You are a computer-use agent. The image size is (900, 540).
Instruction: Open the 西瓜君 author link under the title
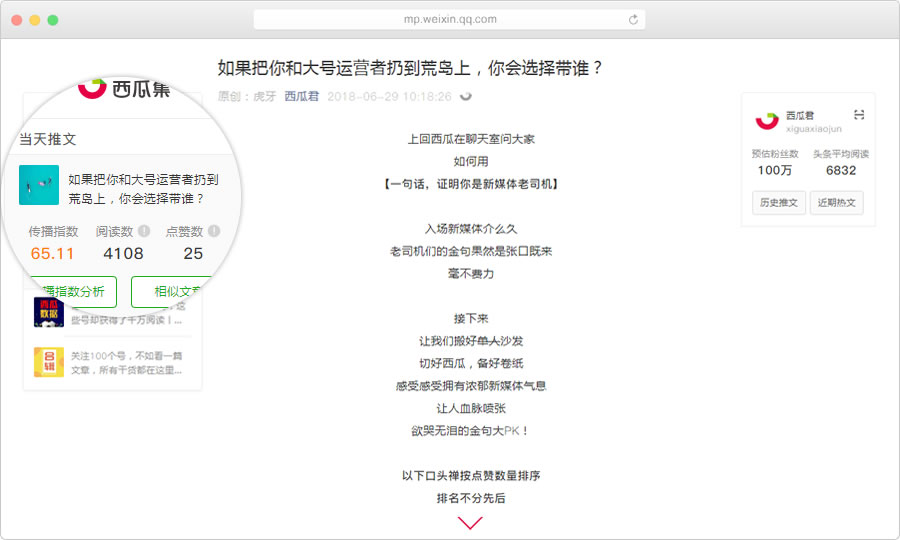coord(301,96)
